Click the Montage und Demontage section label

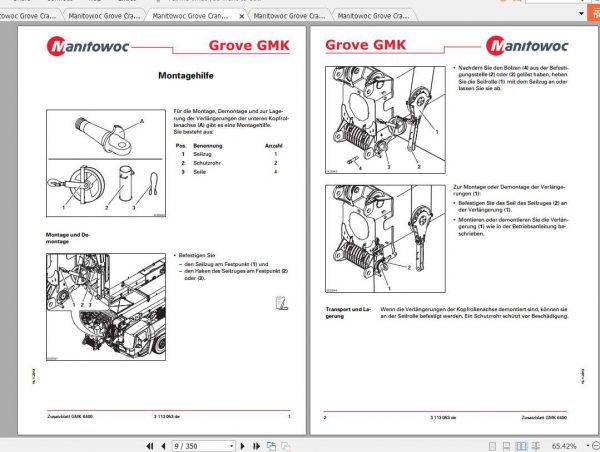[x=68, y=238]
